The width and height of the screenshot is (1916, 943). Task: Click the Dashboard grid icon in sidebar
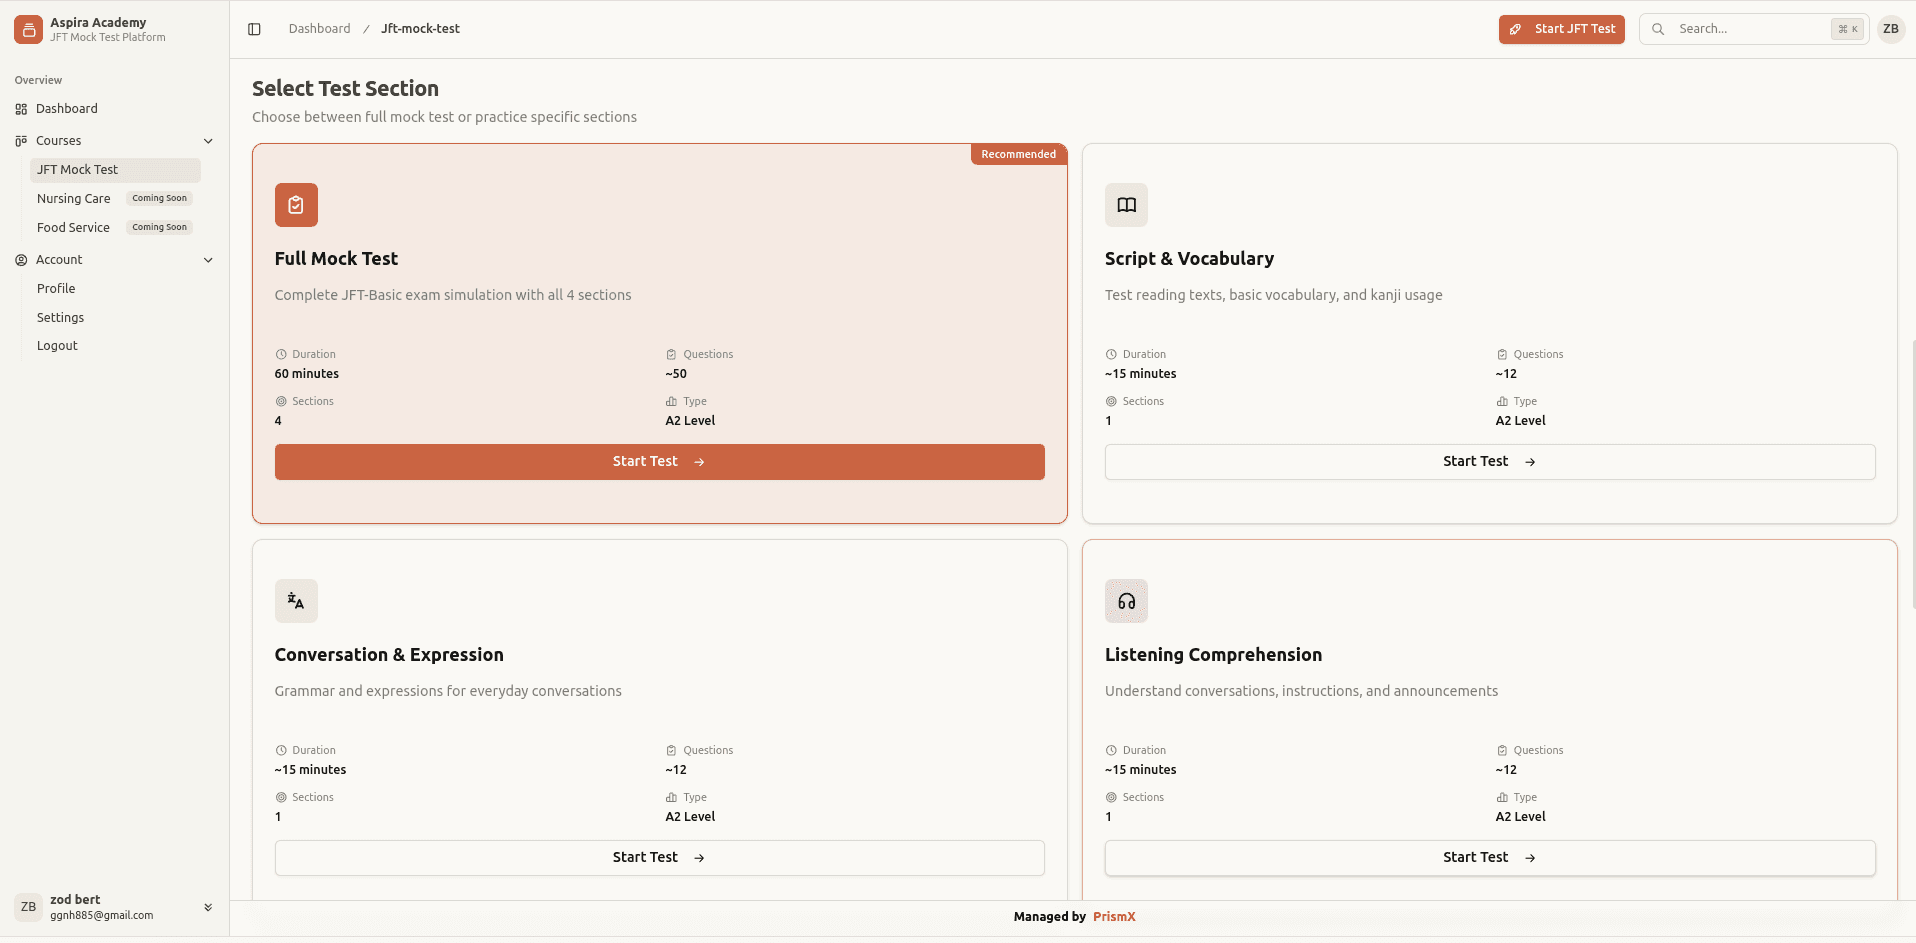click(x=21, y=109)
